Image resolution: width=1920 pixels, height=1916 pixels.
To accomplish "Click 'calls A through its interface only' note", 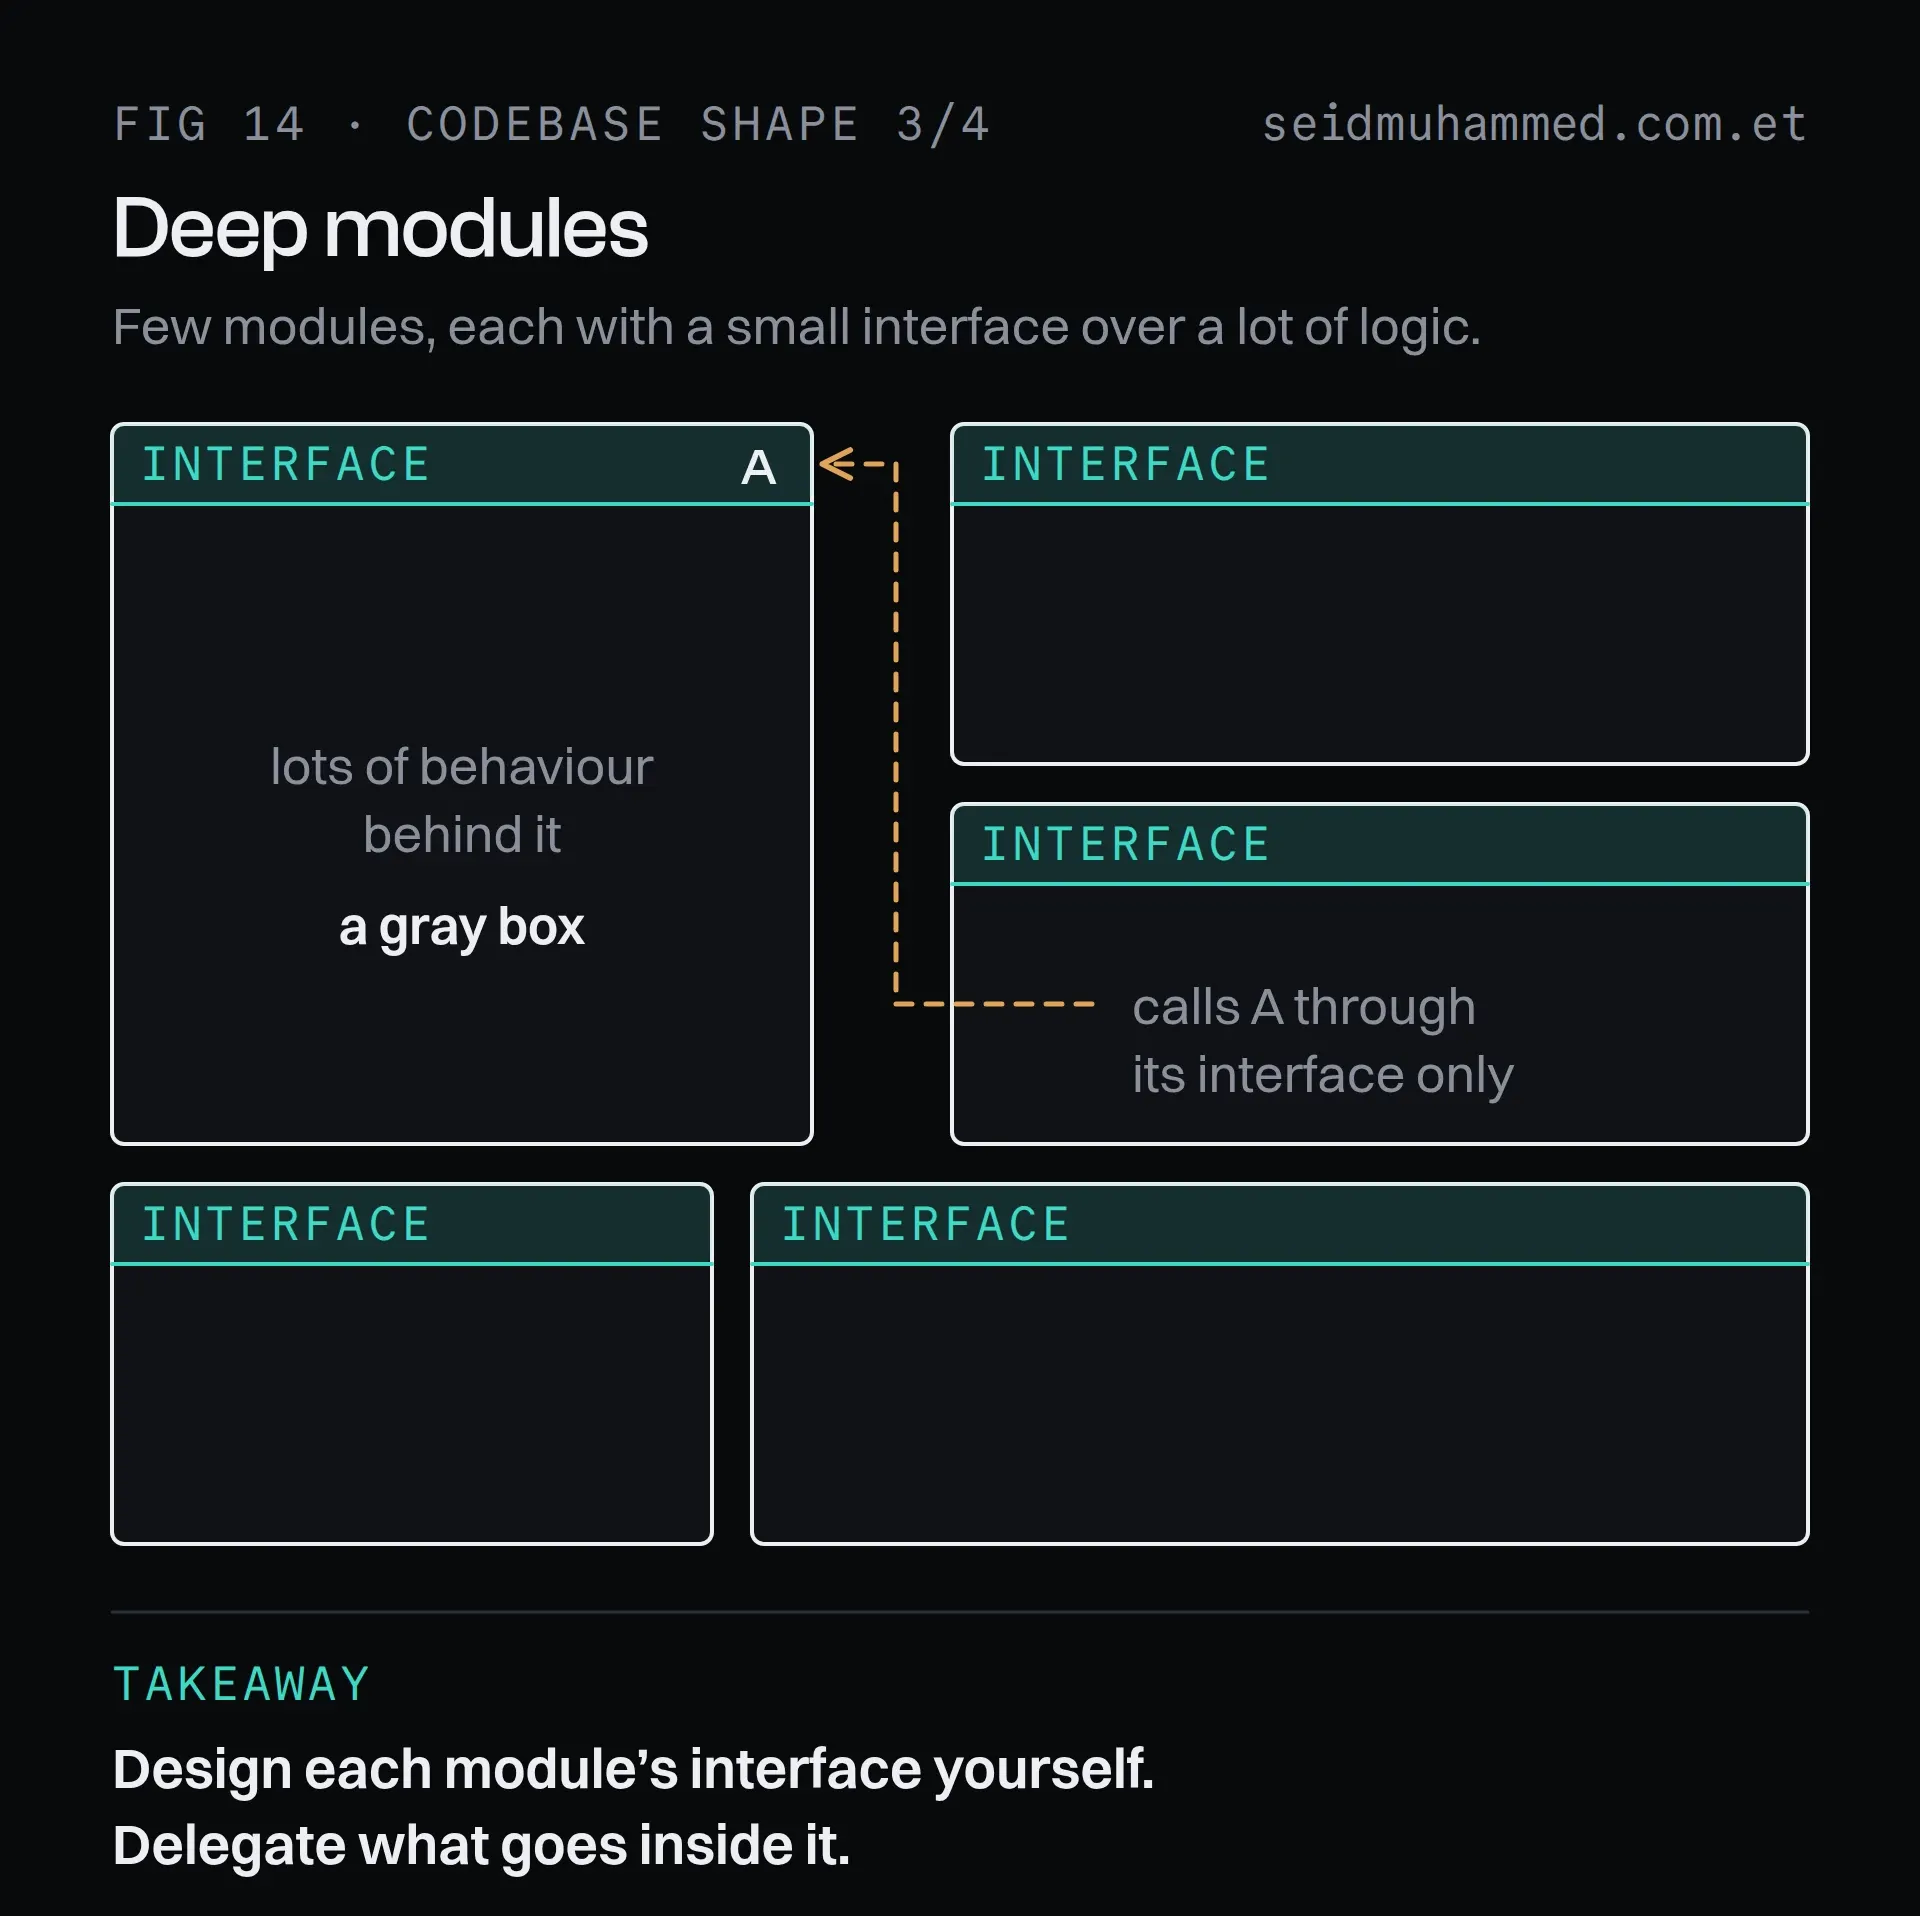I will (1322, 1040).
